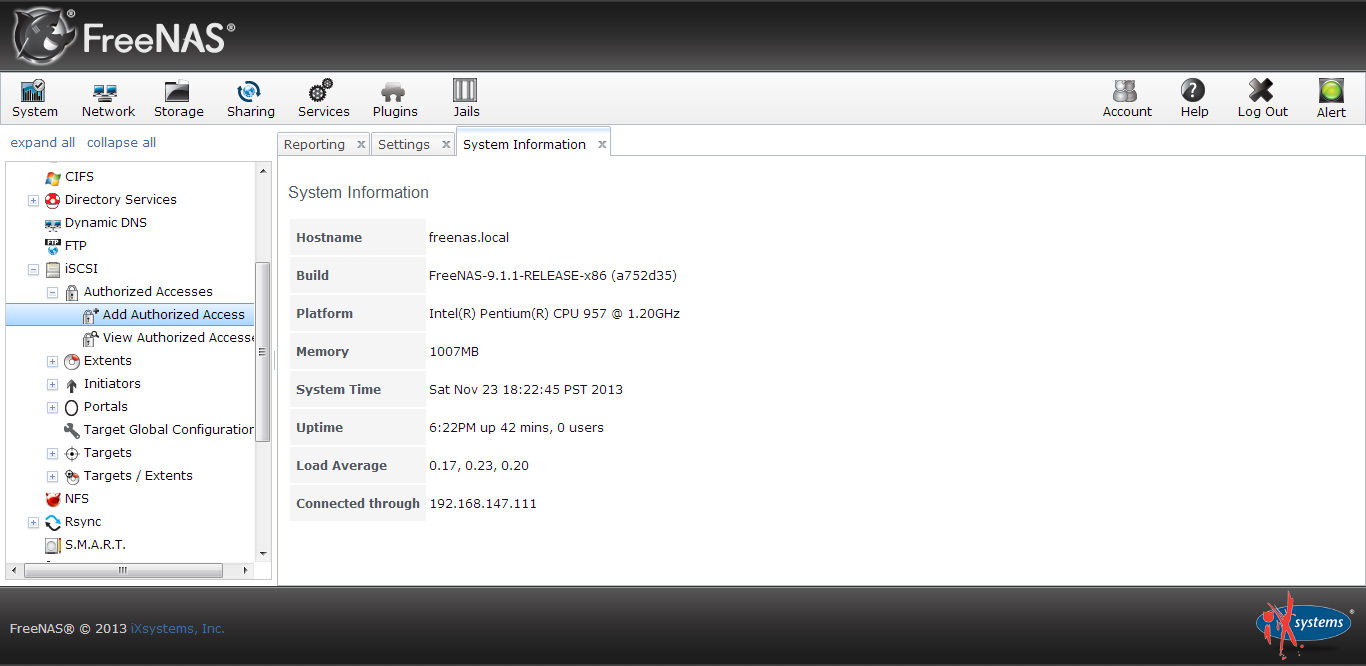The image size is (1366, 666).
Task: Open the Services gear icon
Action: (321, 91)
